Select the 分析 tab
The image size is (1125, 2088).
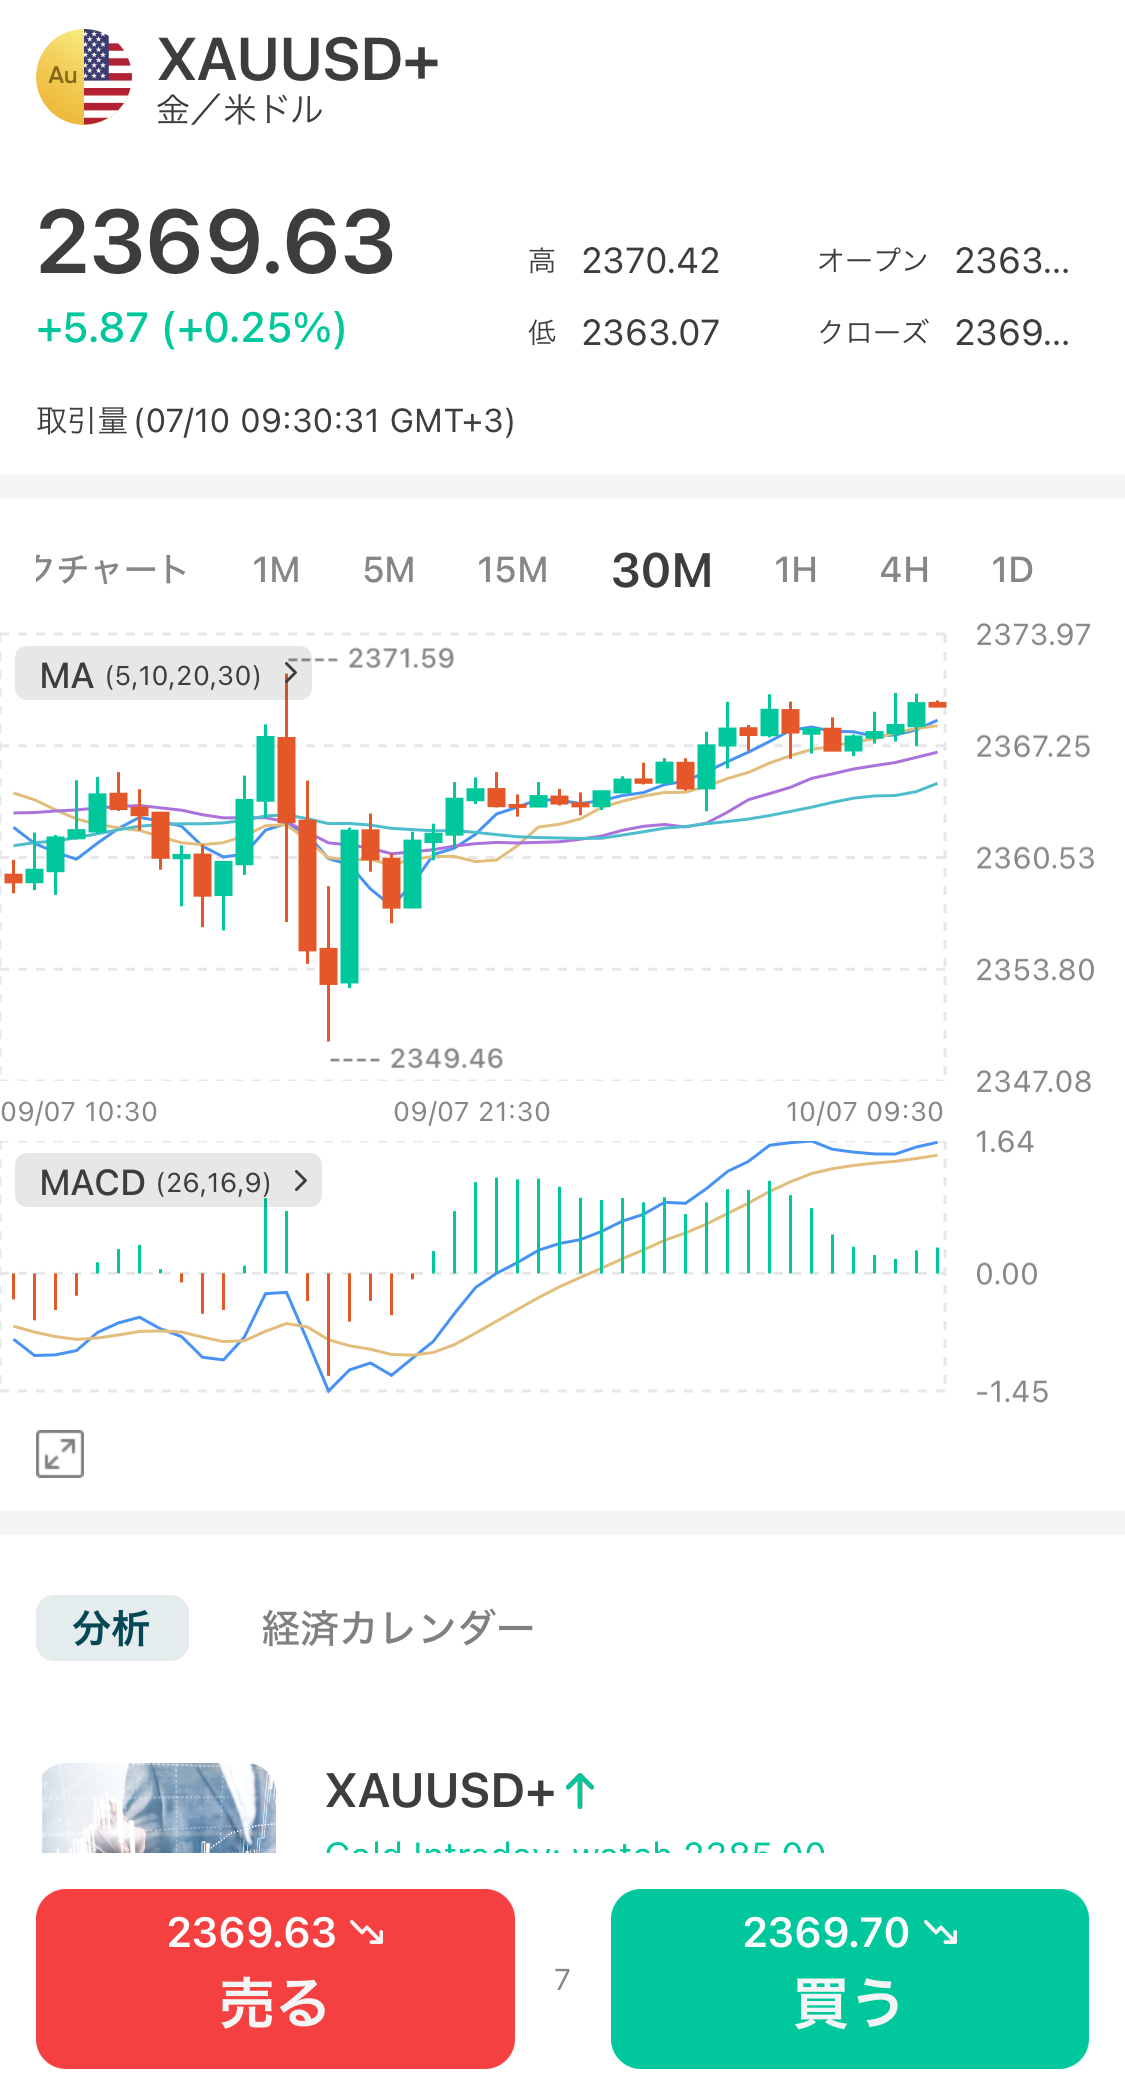tap(112, 1628)
